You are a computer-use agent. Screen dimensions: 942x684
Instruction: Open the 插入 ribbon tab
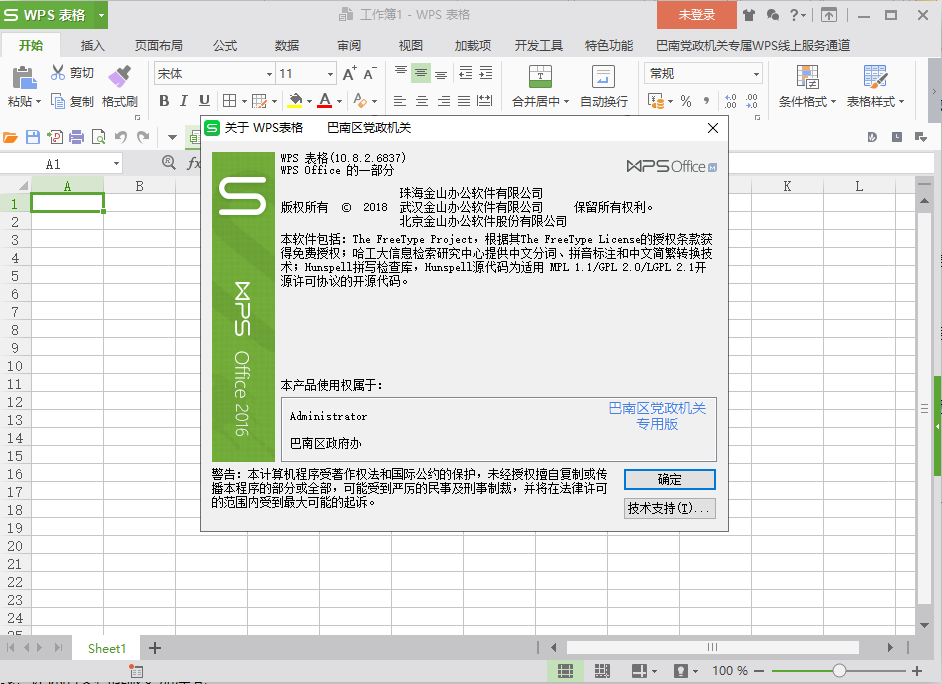tap(93, 46)
